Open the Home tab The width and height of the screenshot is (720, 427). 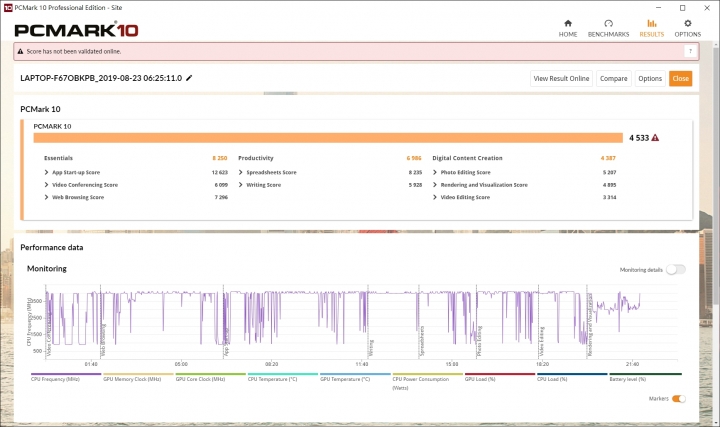point(568,28)
